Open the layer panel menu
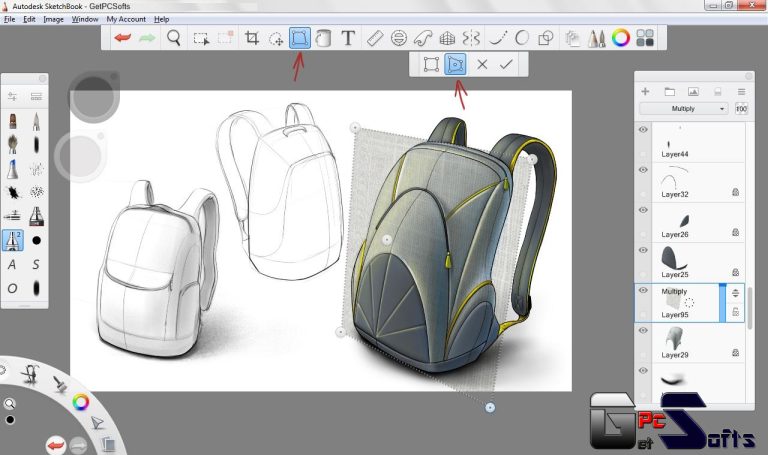This screenshot has height=455, width=768. tap(742, 92)
